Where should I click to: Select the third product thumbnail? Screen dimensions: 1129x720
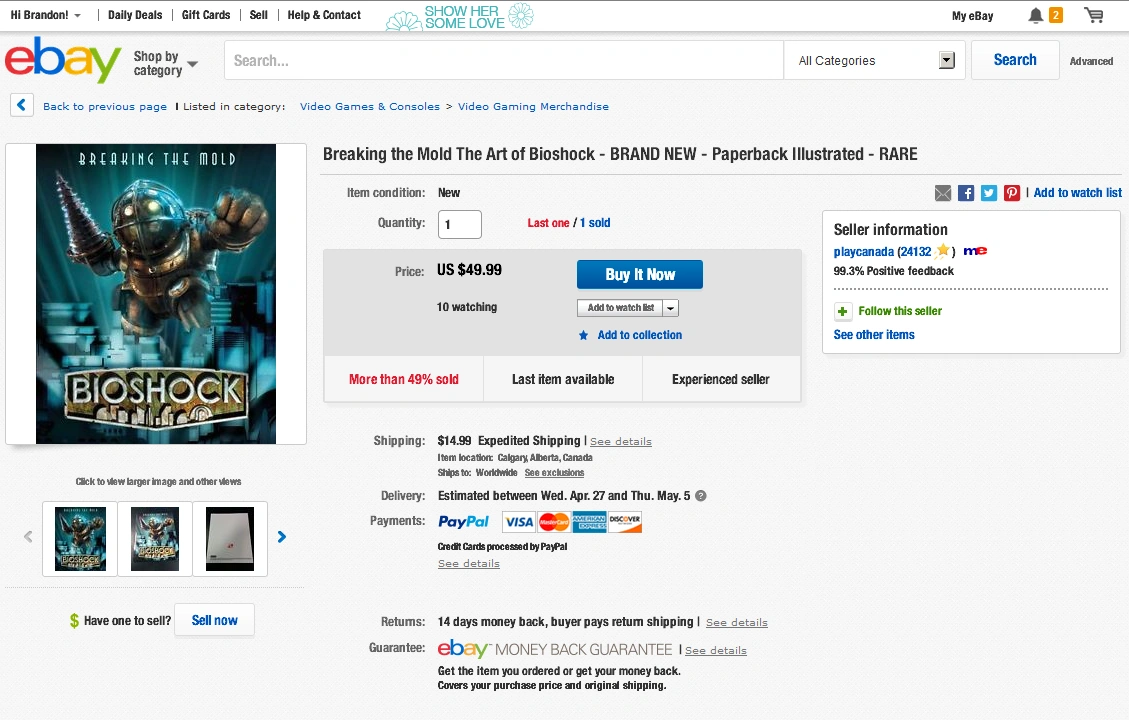(x=230, y=539)
